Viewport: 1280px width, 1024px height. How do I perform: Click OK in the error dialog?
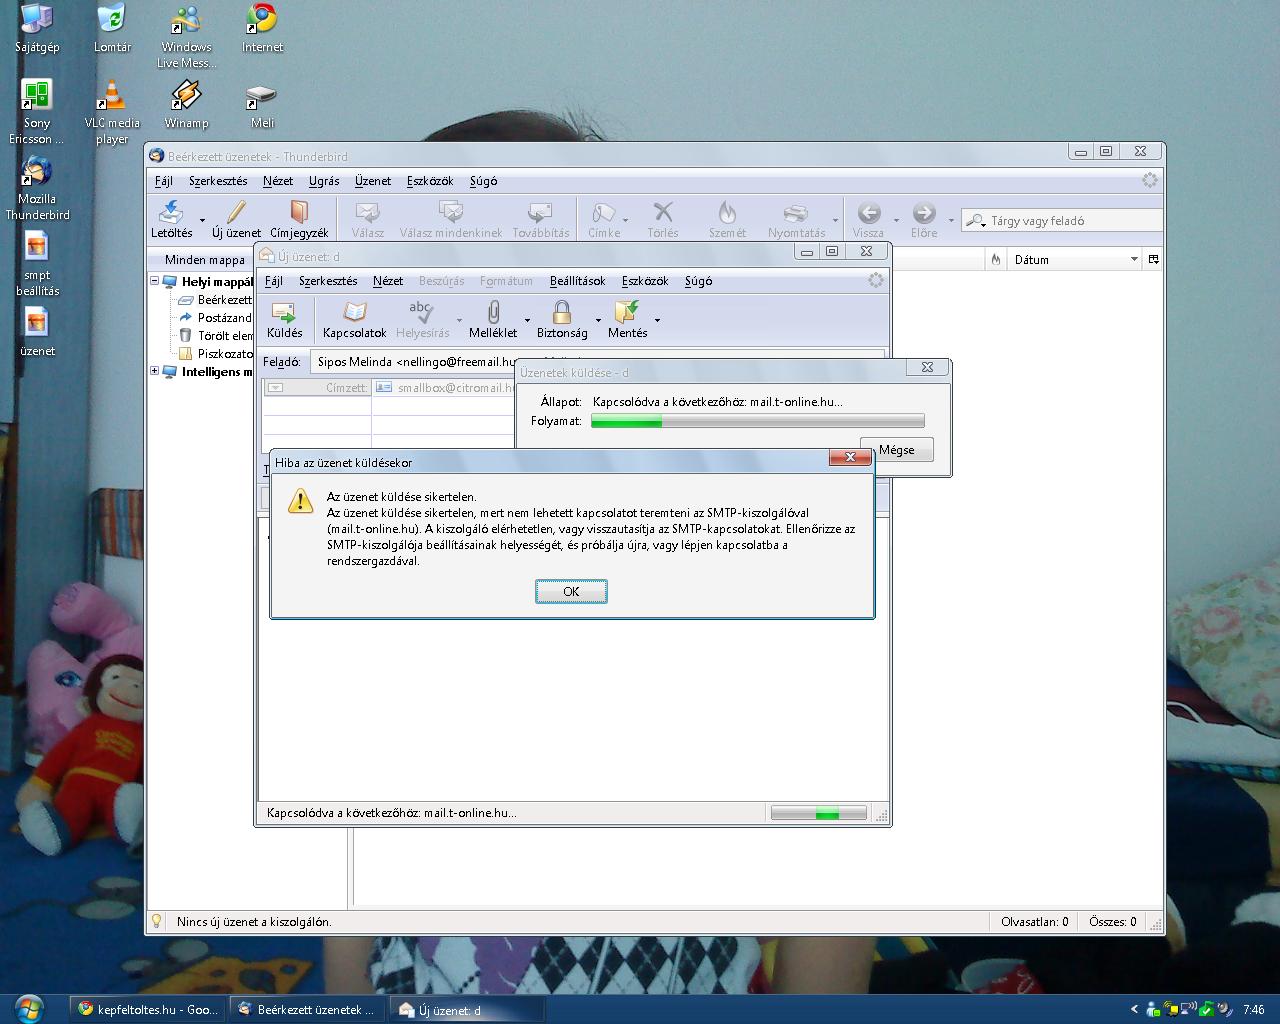tap(571, 591)
